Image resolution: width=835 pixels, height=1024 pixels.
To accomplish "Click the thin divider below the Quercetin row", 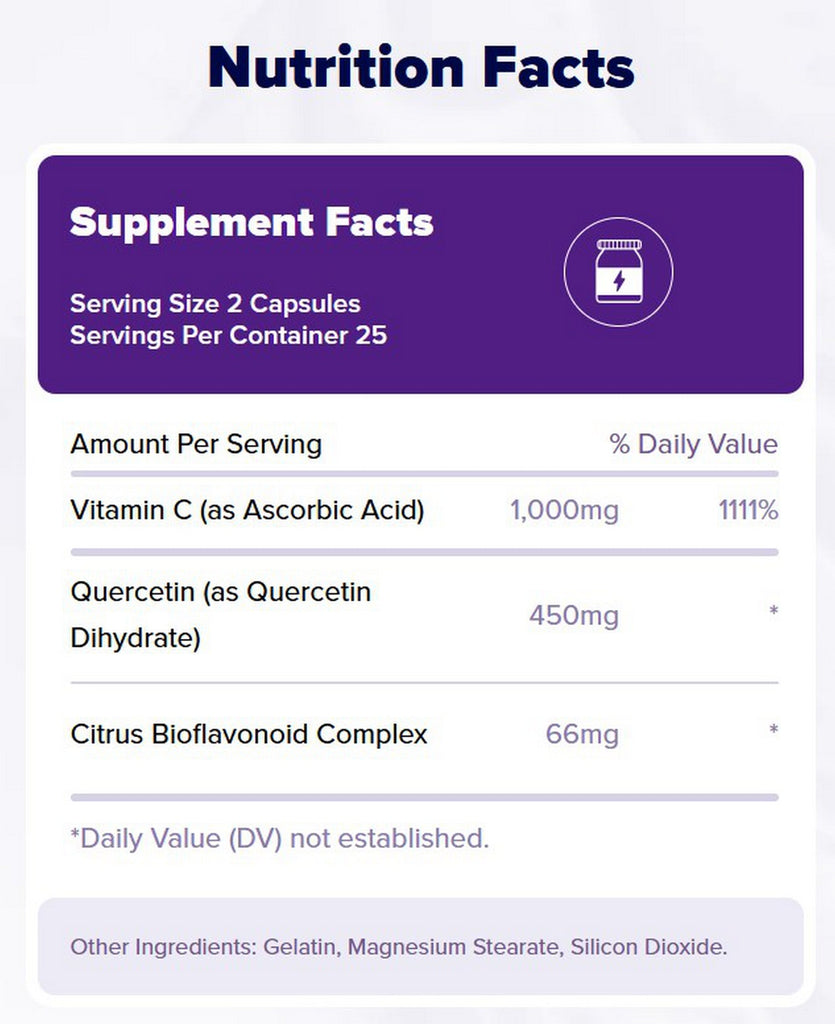I will coord(424,683).
